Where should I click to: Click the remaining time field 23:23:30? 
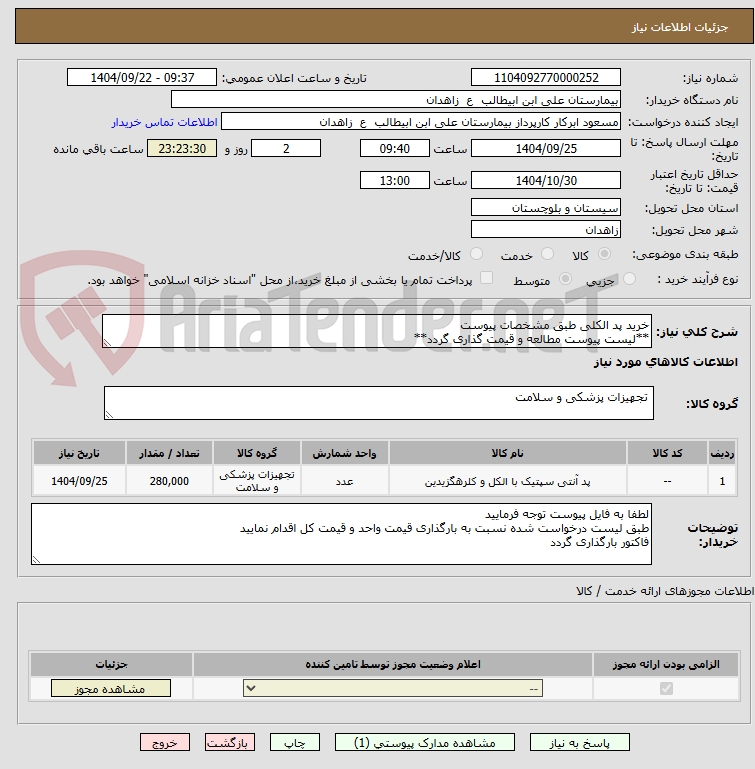182,149
